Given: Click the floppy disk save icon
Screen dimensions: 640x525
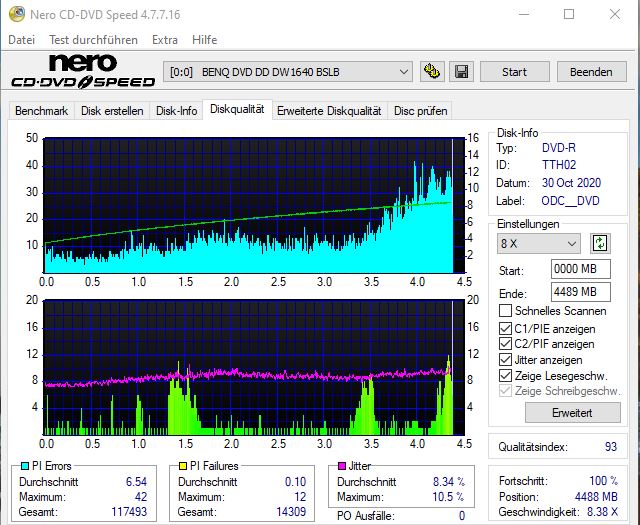Looking at the screenshot, I should click(x=461, y=72).
